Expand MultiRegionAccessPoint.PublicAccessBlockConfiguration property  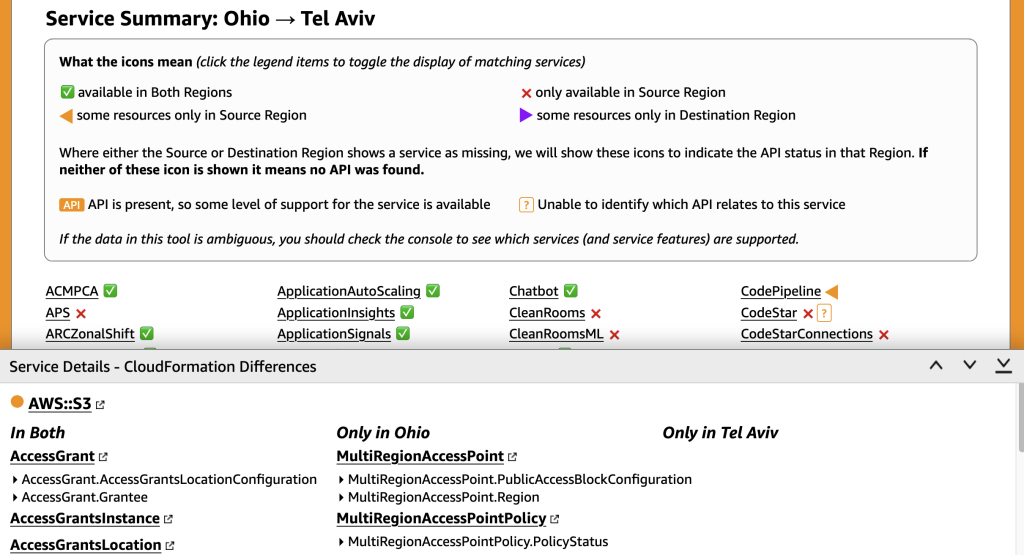point(515,479)
